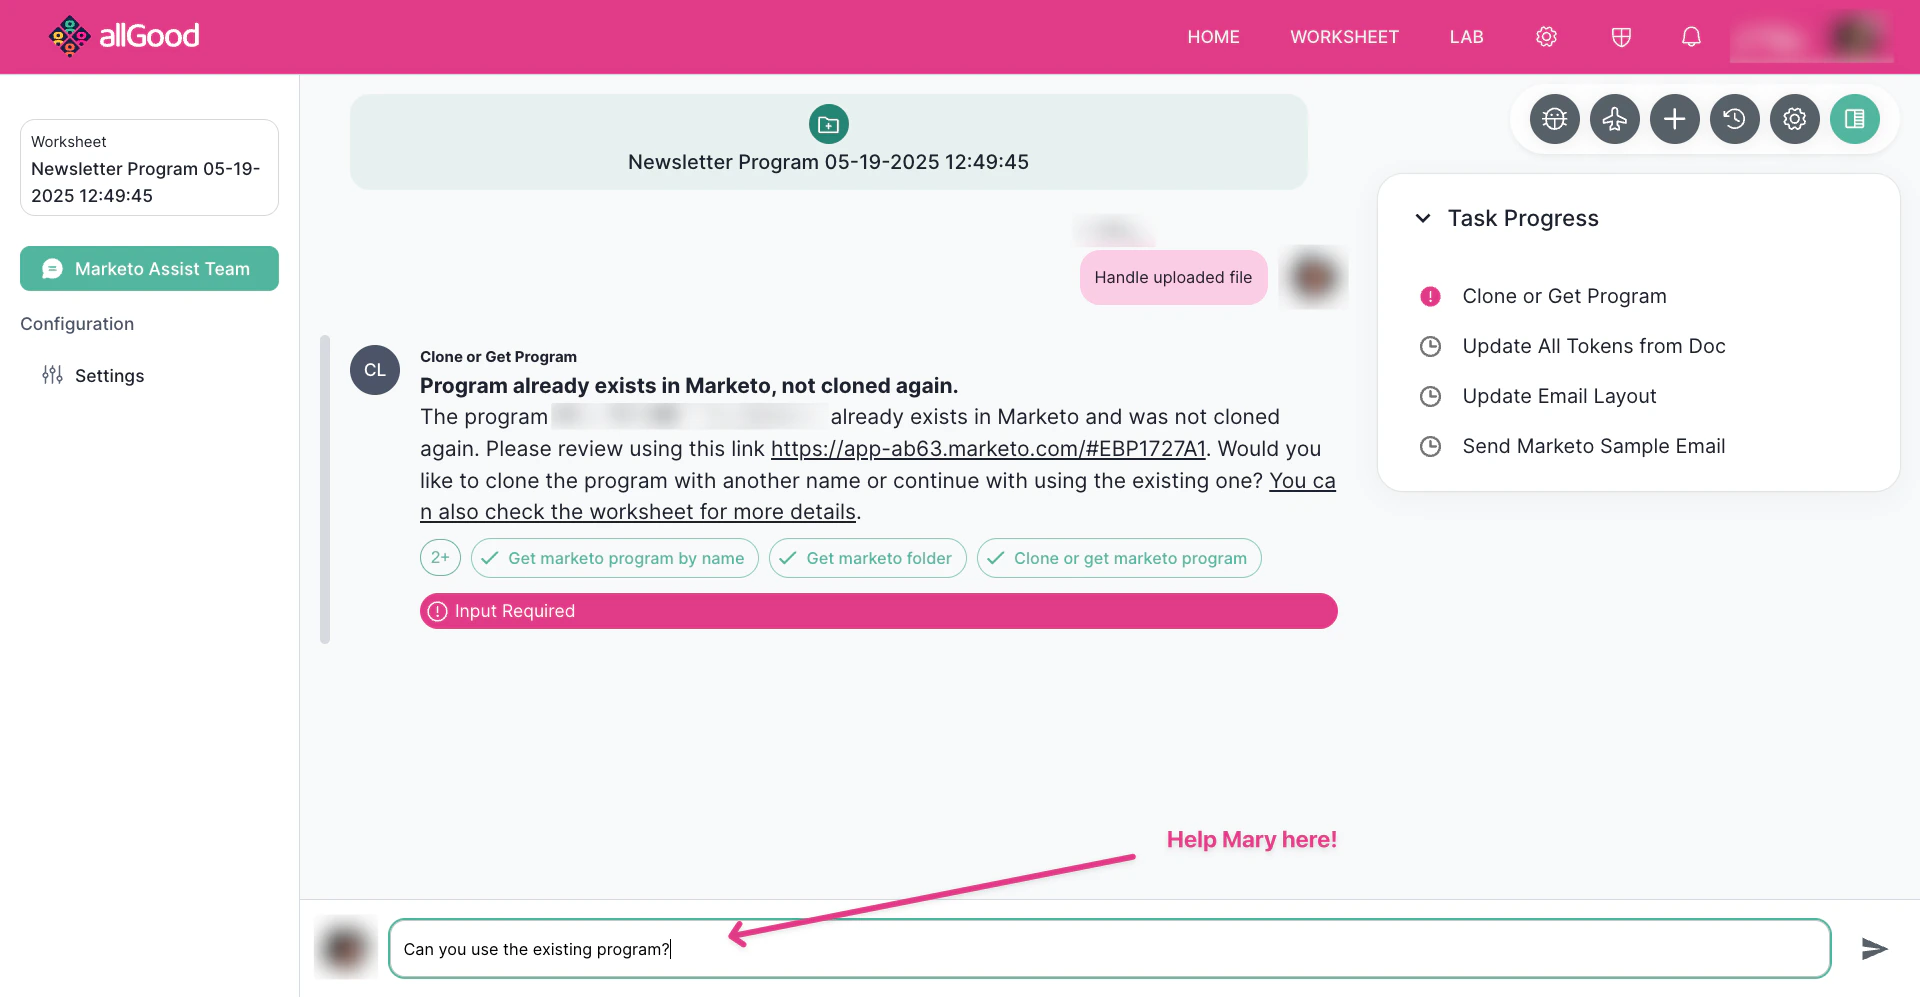
Task: Send the message with the arrow icon
Action: pos(1874,948)
